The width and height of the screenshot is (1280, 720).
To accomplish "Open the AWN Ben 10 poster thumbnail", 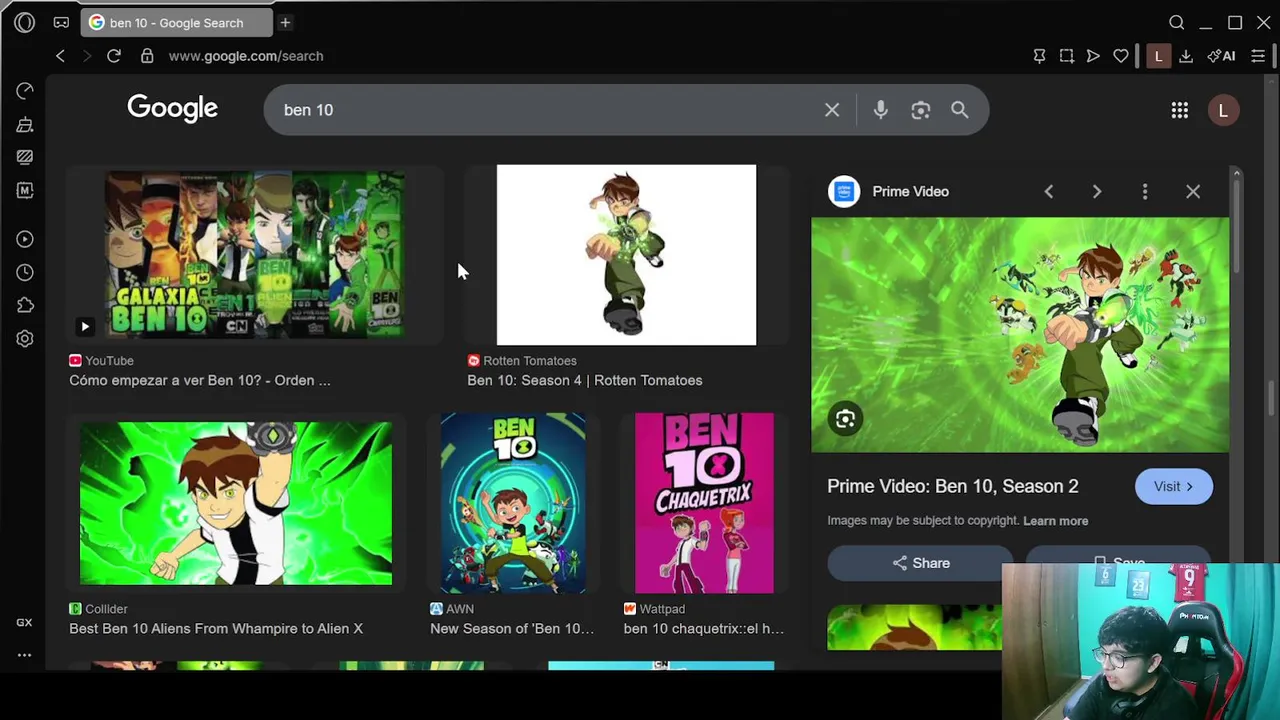I will (513, 503).
